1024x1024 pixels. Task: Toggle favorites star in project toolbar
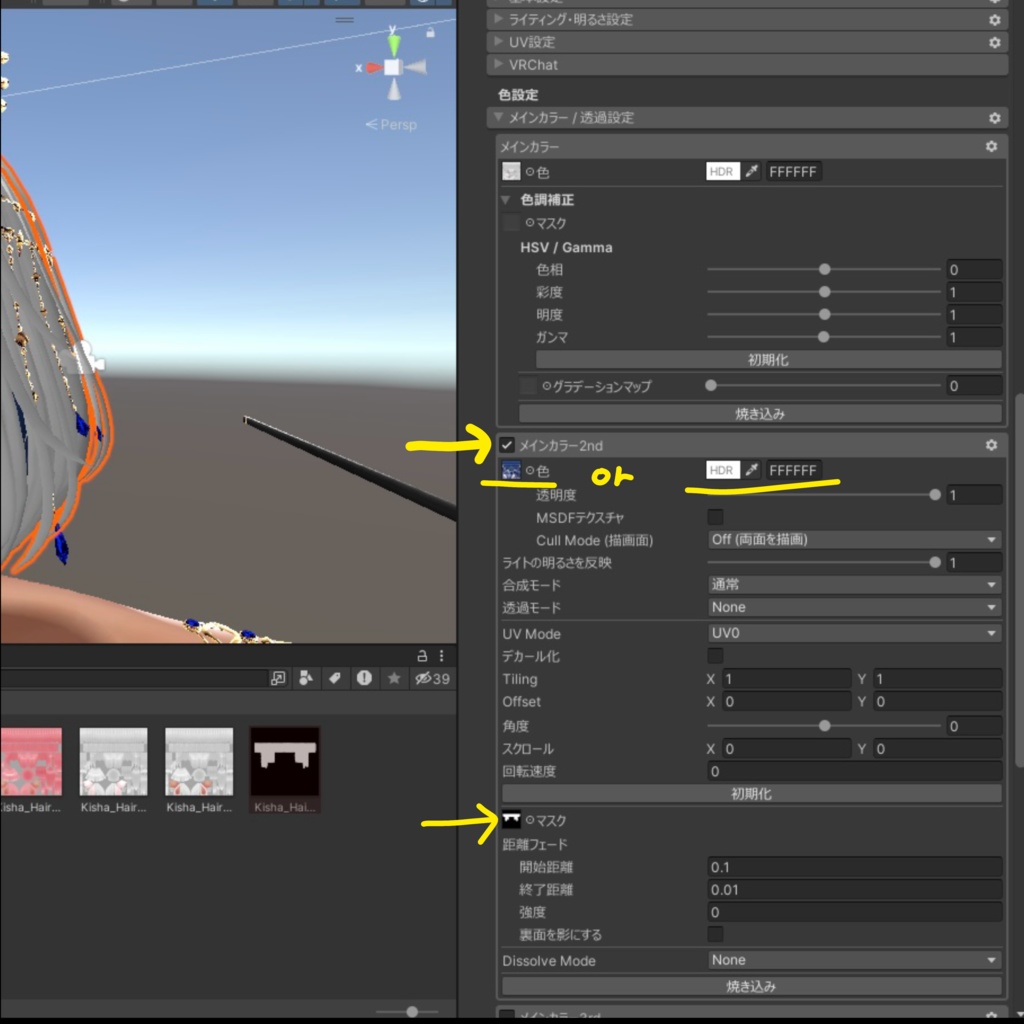pyautogui.click(x=394, y=679)
